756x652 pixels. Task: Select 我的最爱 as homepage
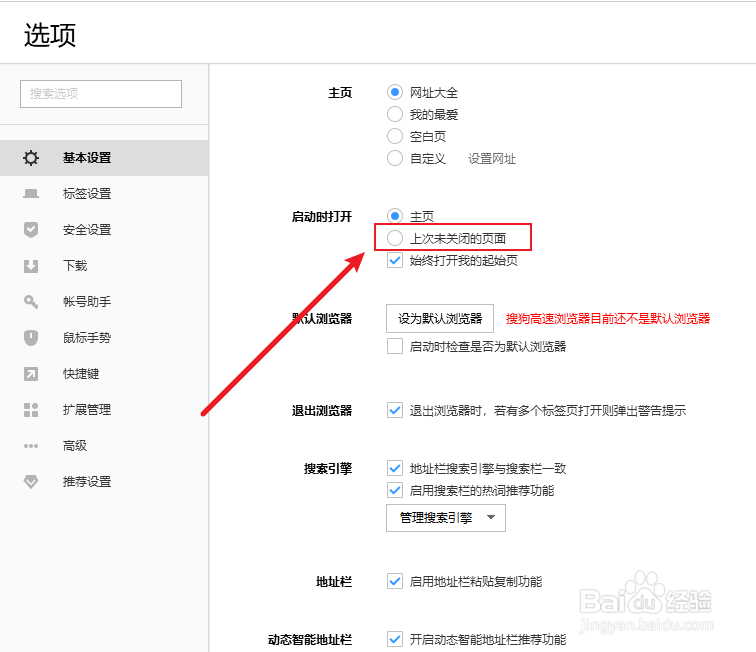coord(395,114)
